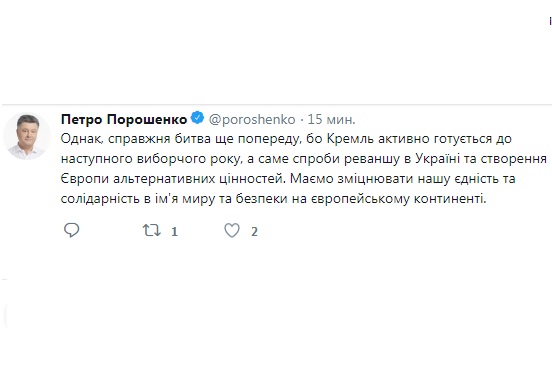The width and height of the screenshot is (552, 369).
Task: Like the tweet with the heart icon
Action: (x=232, y=231)
